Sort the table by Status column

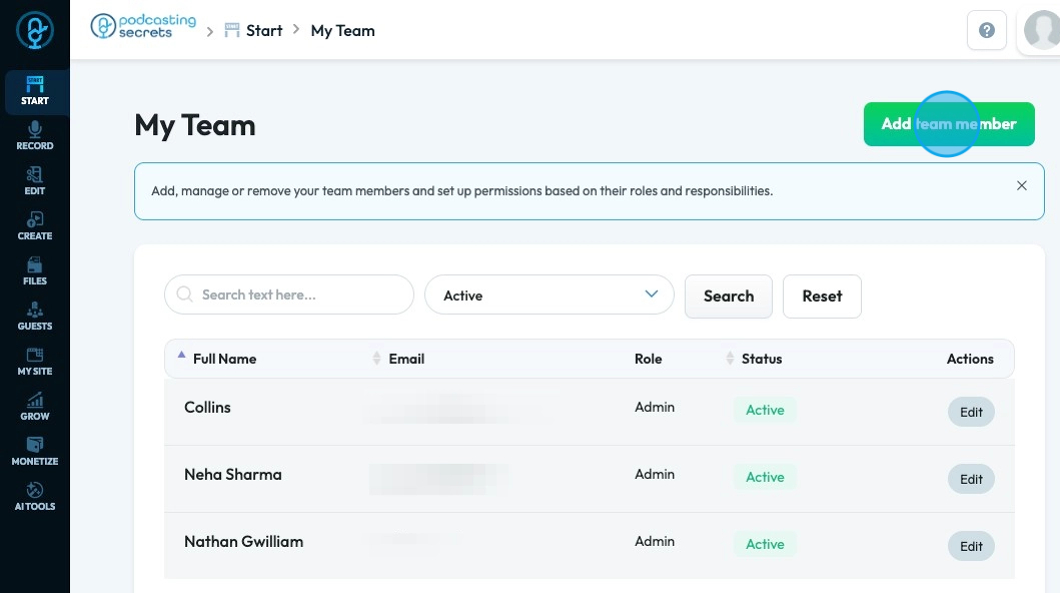point(761,359)
